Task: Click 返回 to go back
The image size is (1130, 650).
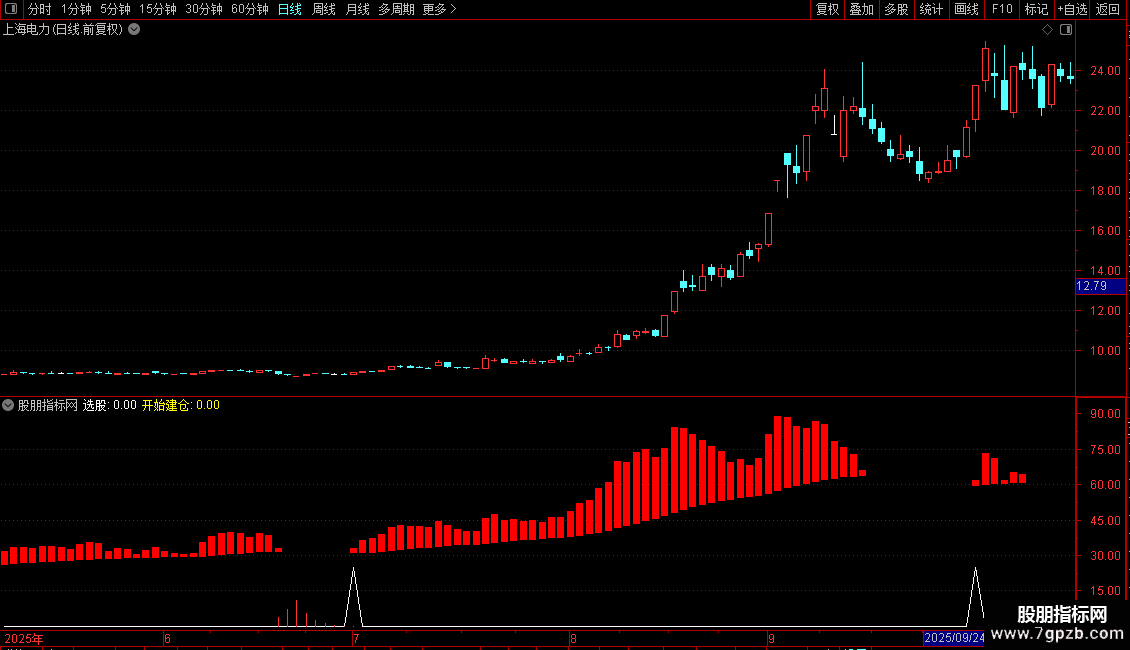Action: (1108, 9)
